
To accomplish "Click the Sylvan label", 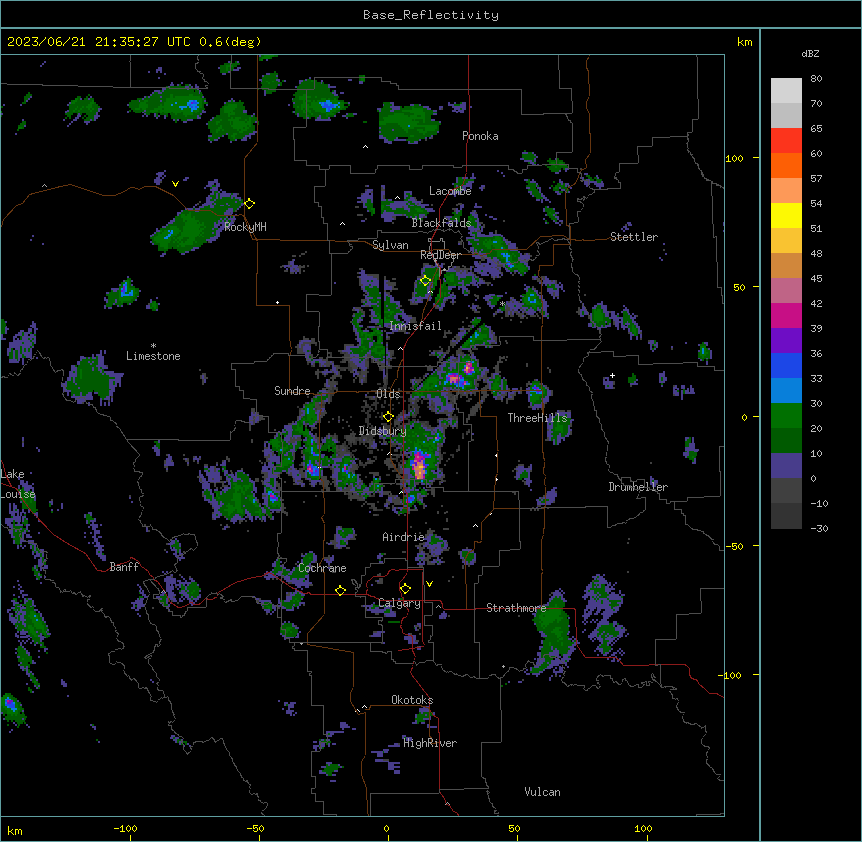I will (390, 245).
